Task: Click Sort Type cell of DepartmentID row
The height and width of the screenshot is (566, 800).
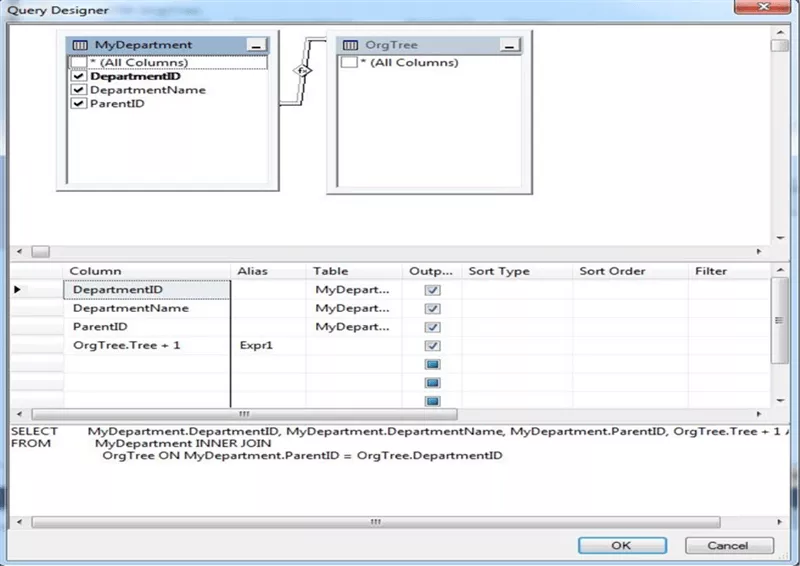Action: tap(517, 289)
